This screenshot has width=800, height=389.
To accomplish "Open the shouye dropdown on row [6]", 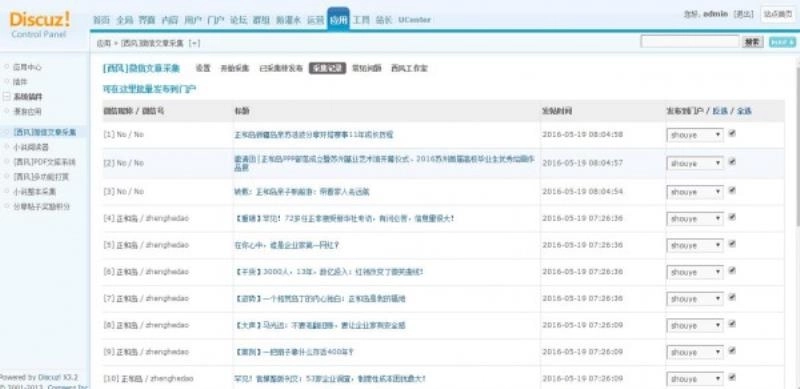I will pyautogui.click(x=695, y=272).
